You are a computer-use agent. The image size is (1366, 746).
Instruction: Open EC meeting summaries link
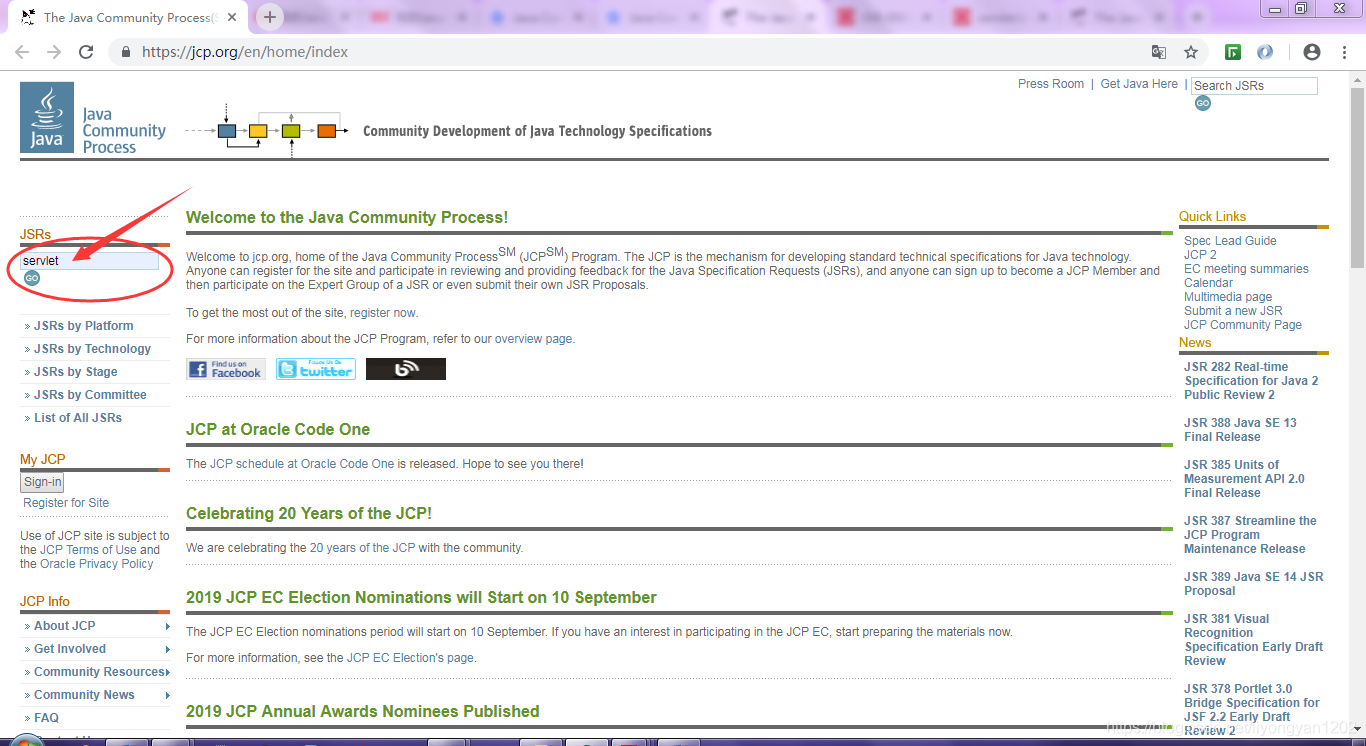1246,269
